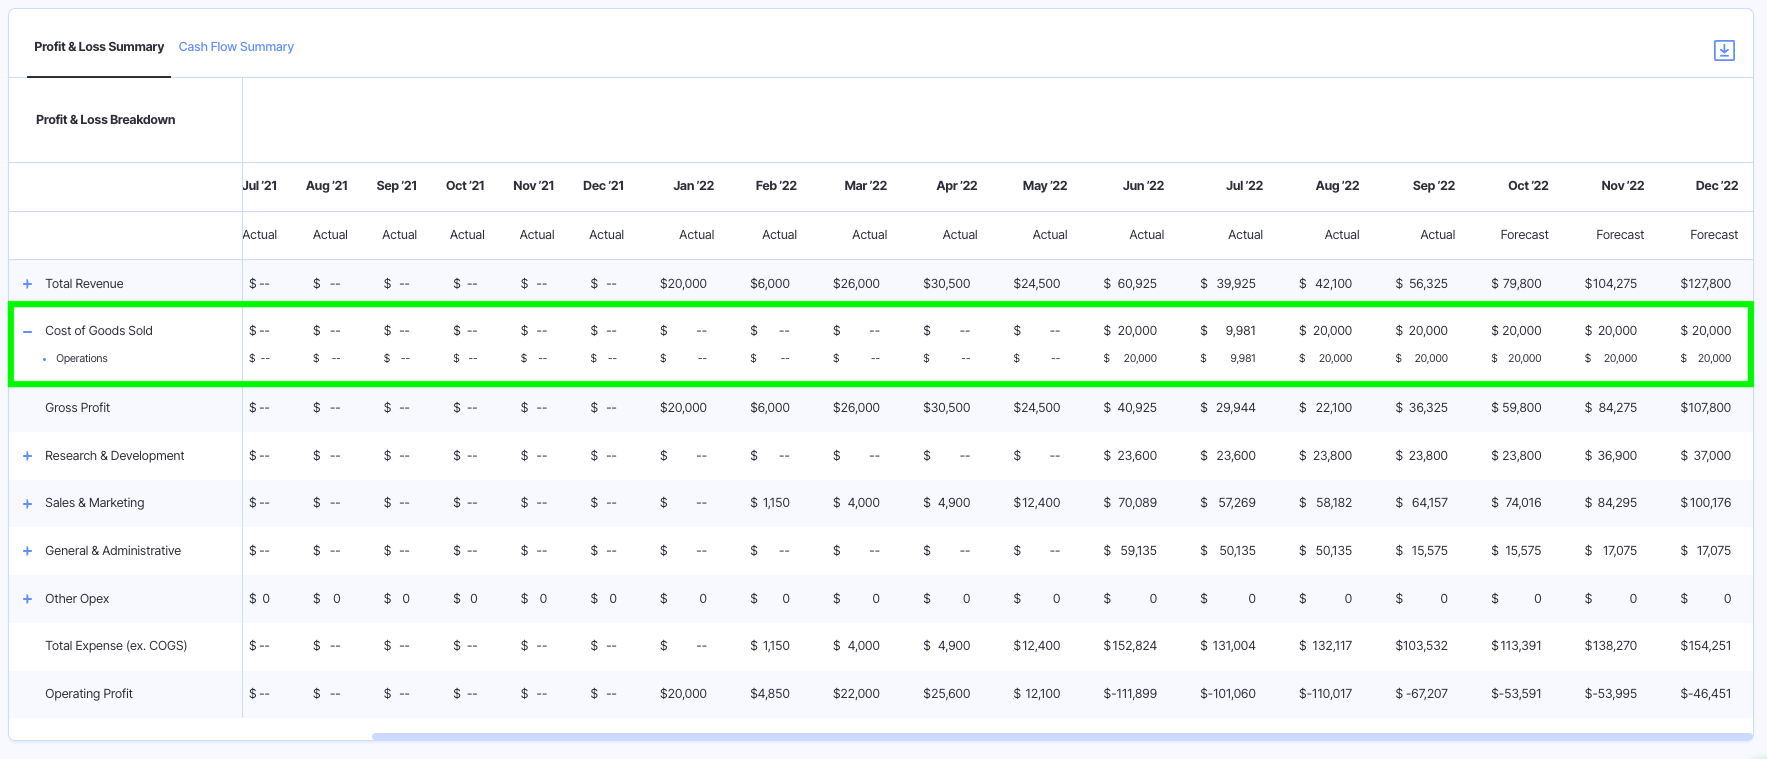This screenshot has width=1767, height=759.
Task: Expand General & Administrative row
Action: (x=28, y=551)
